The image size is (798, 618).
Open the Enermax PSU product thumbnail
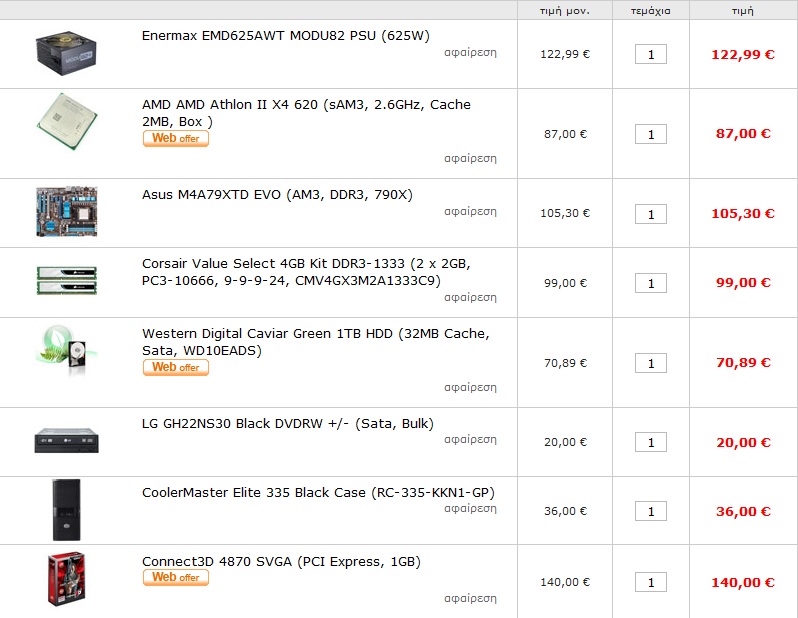coord(66,53)
